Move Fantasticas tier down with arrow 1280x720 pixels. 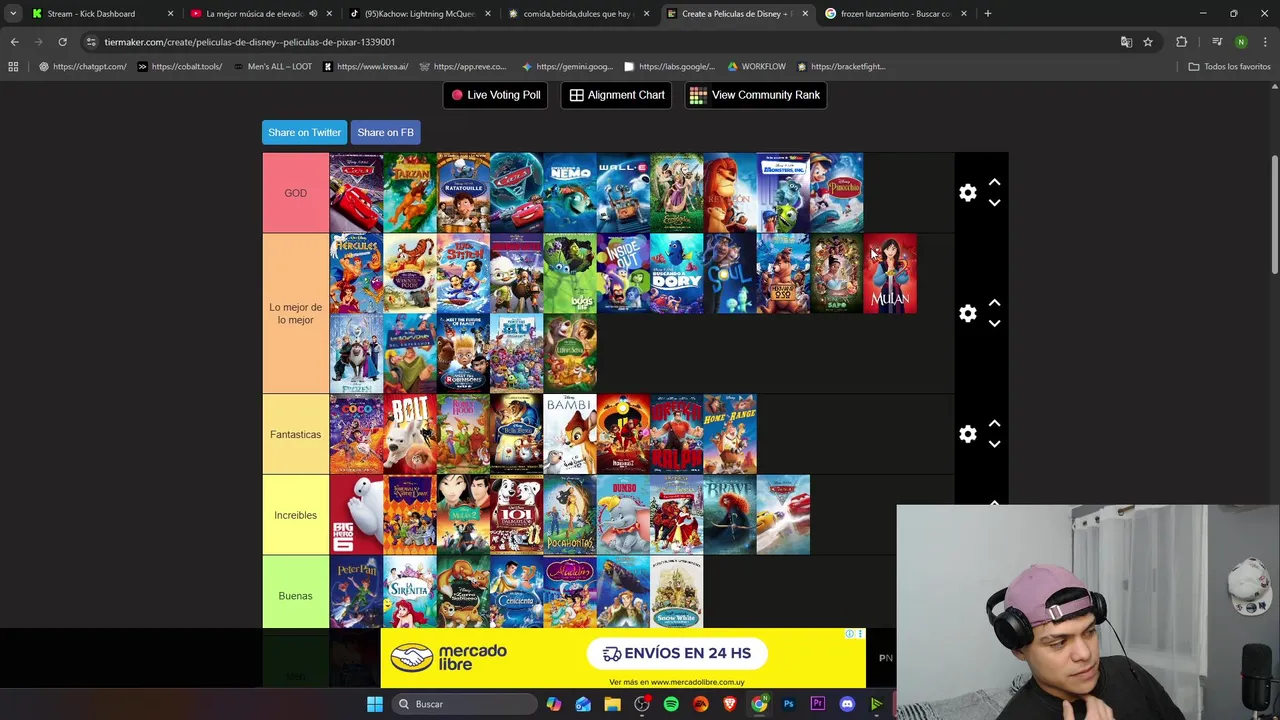[x=994, y=444]
